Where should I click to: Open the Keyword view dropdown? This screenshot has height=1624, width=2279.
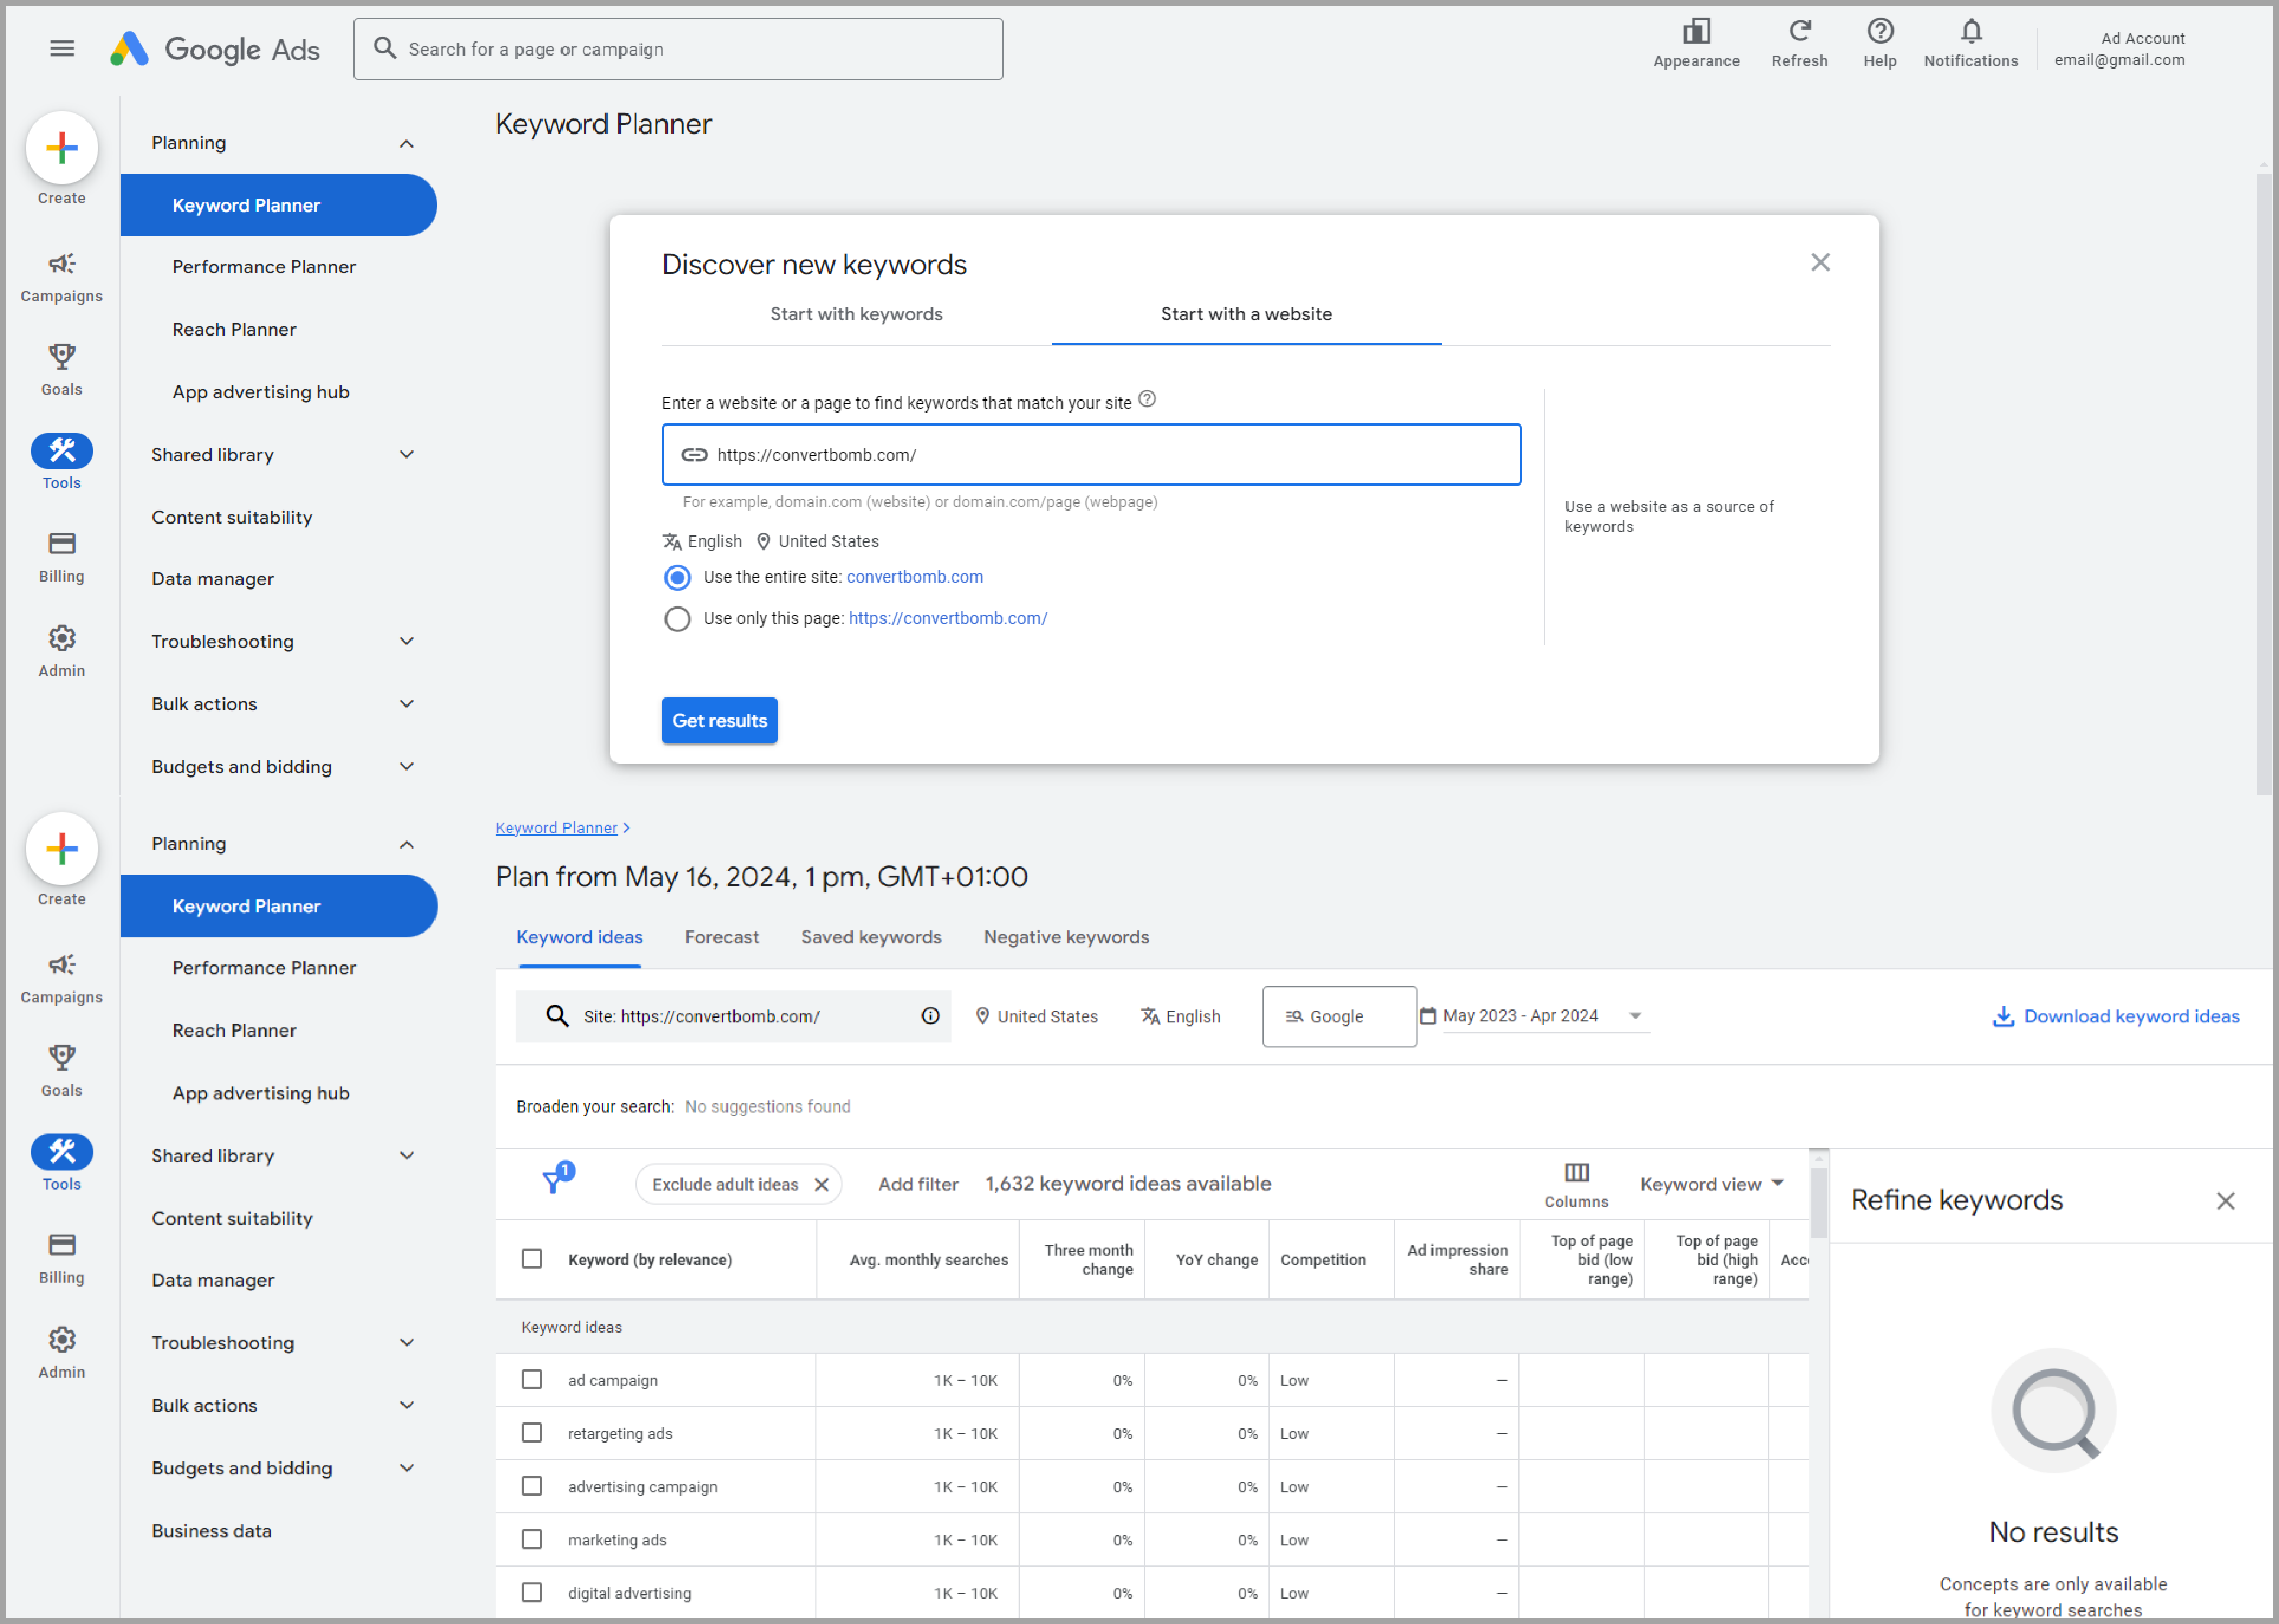(1711, 1184)
